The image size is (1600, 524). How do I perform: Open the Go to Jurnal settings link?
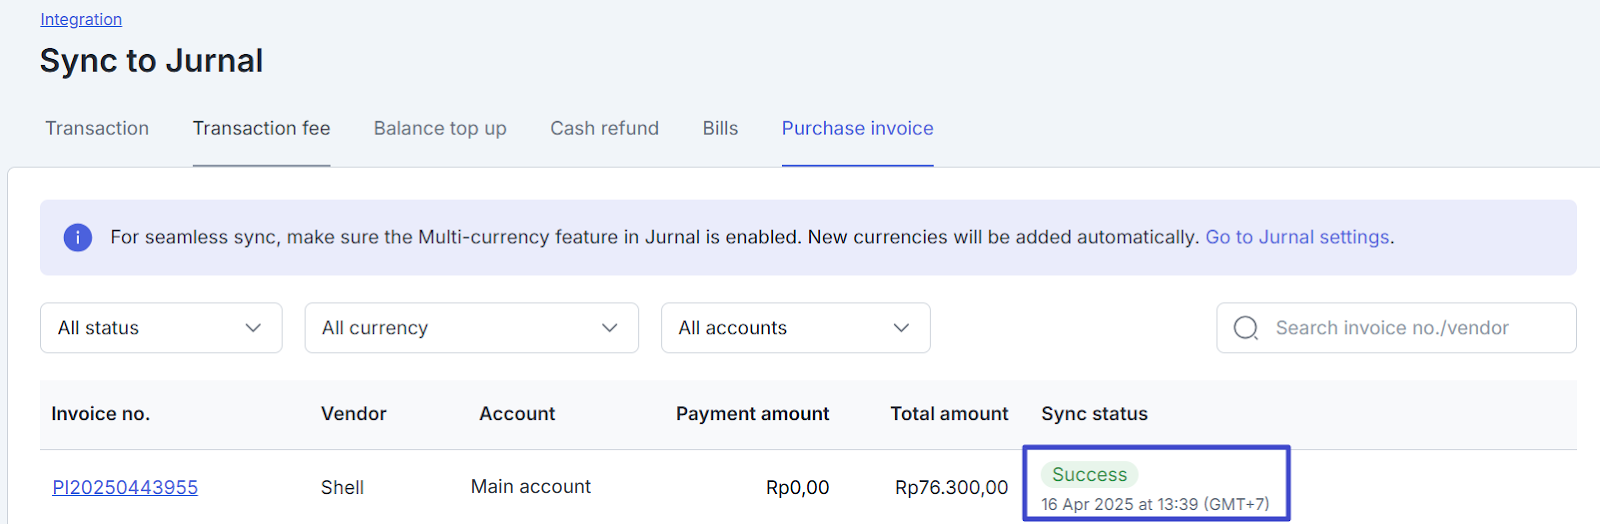pyautogui.click(x=1297, y=237)
